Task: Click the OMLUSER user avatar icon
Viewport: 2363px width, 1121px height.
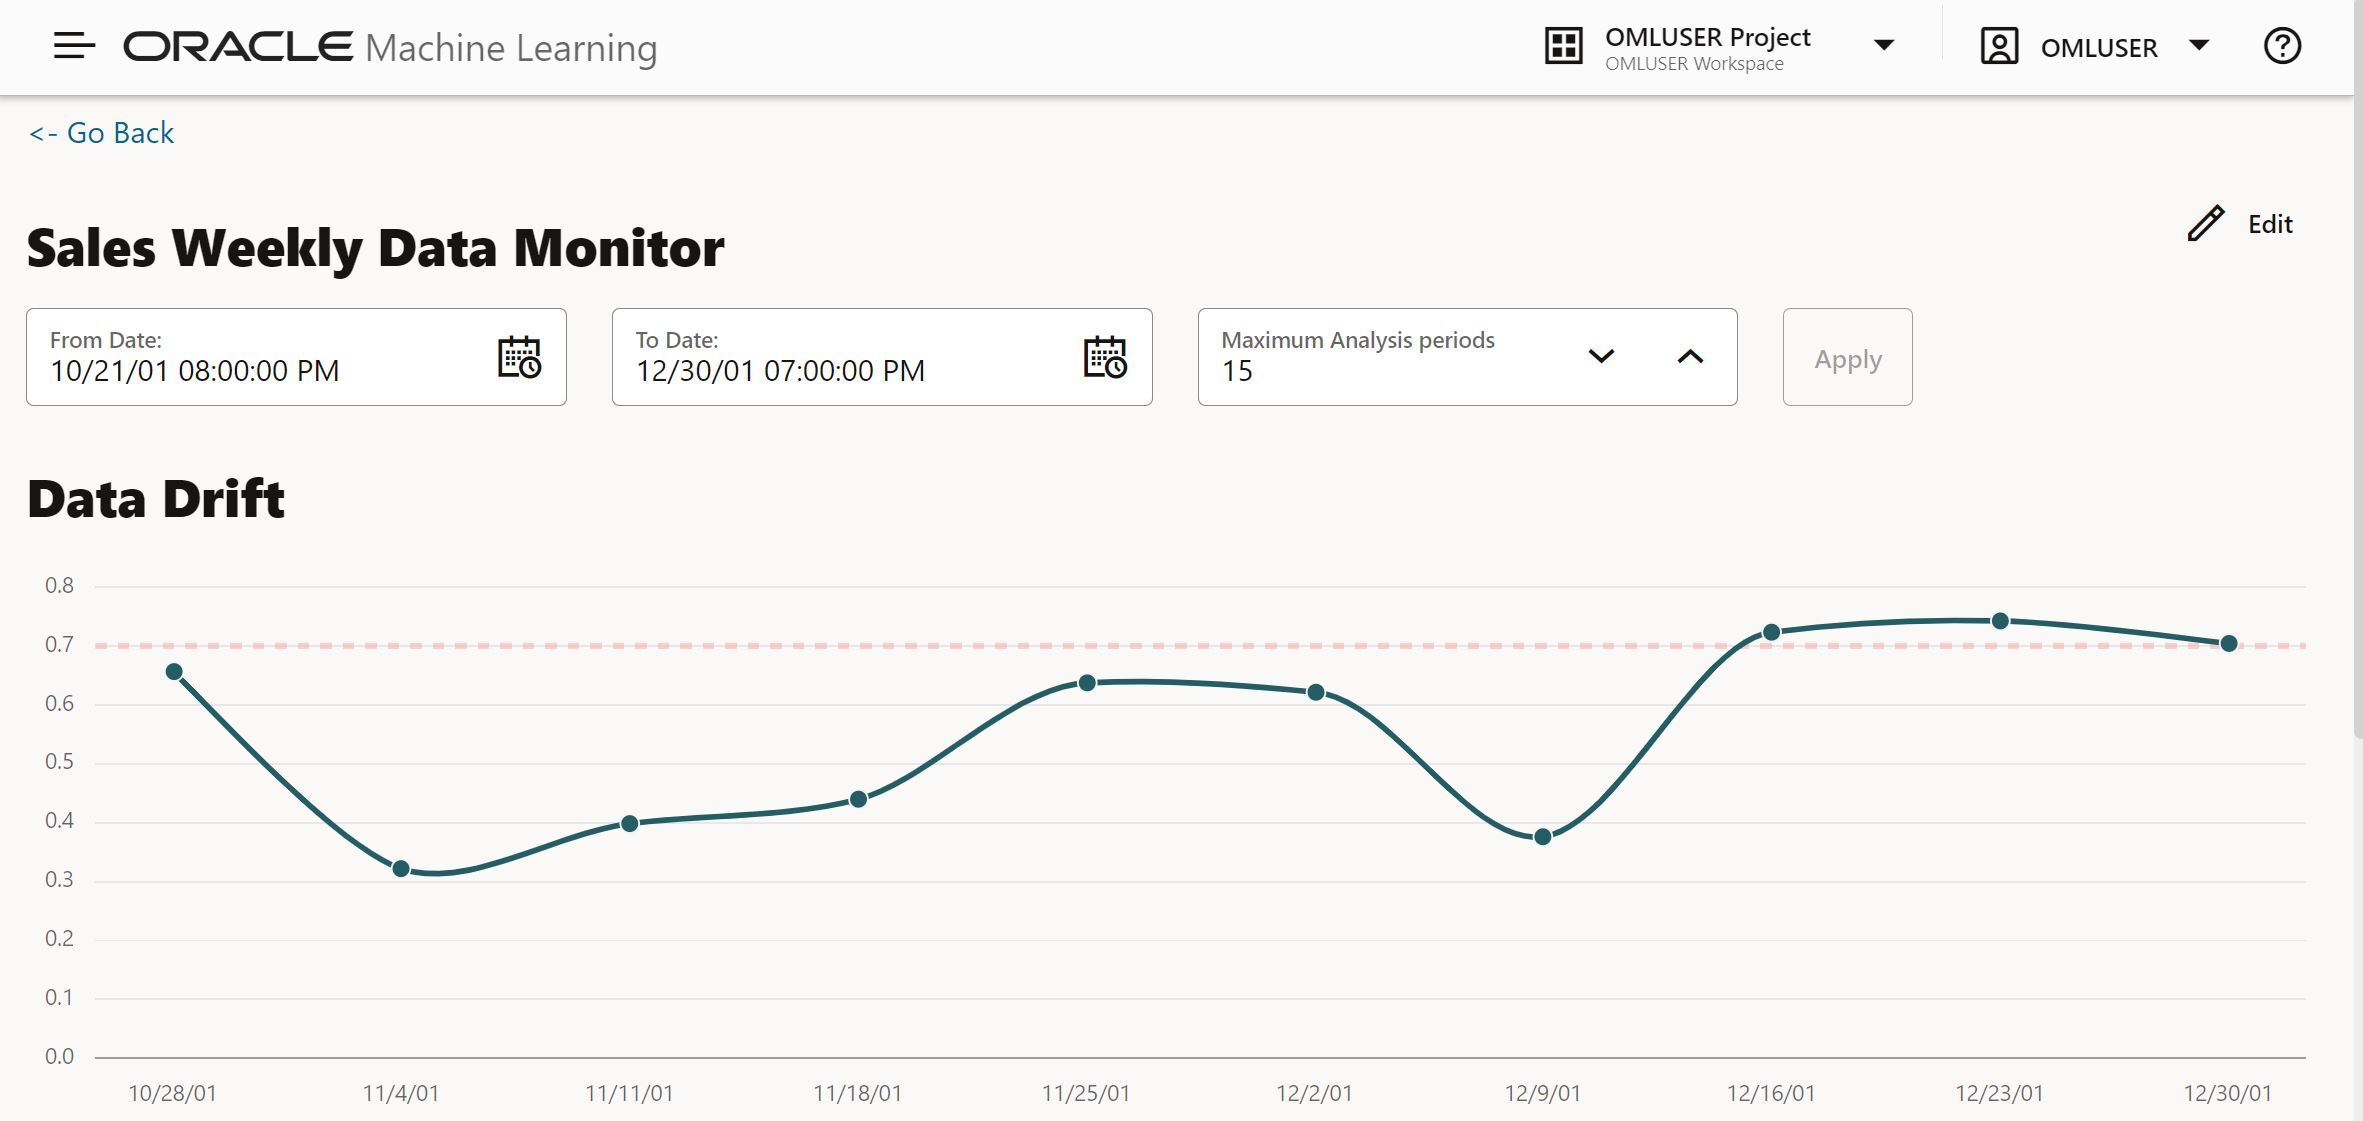Action: (x=1999, y=47)
